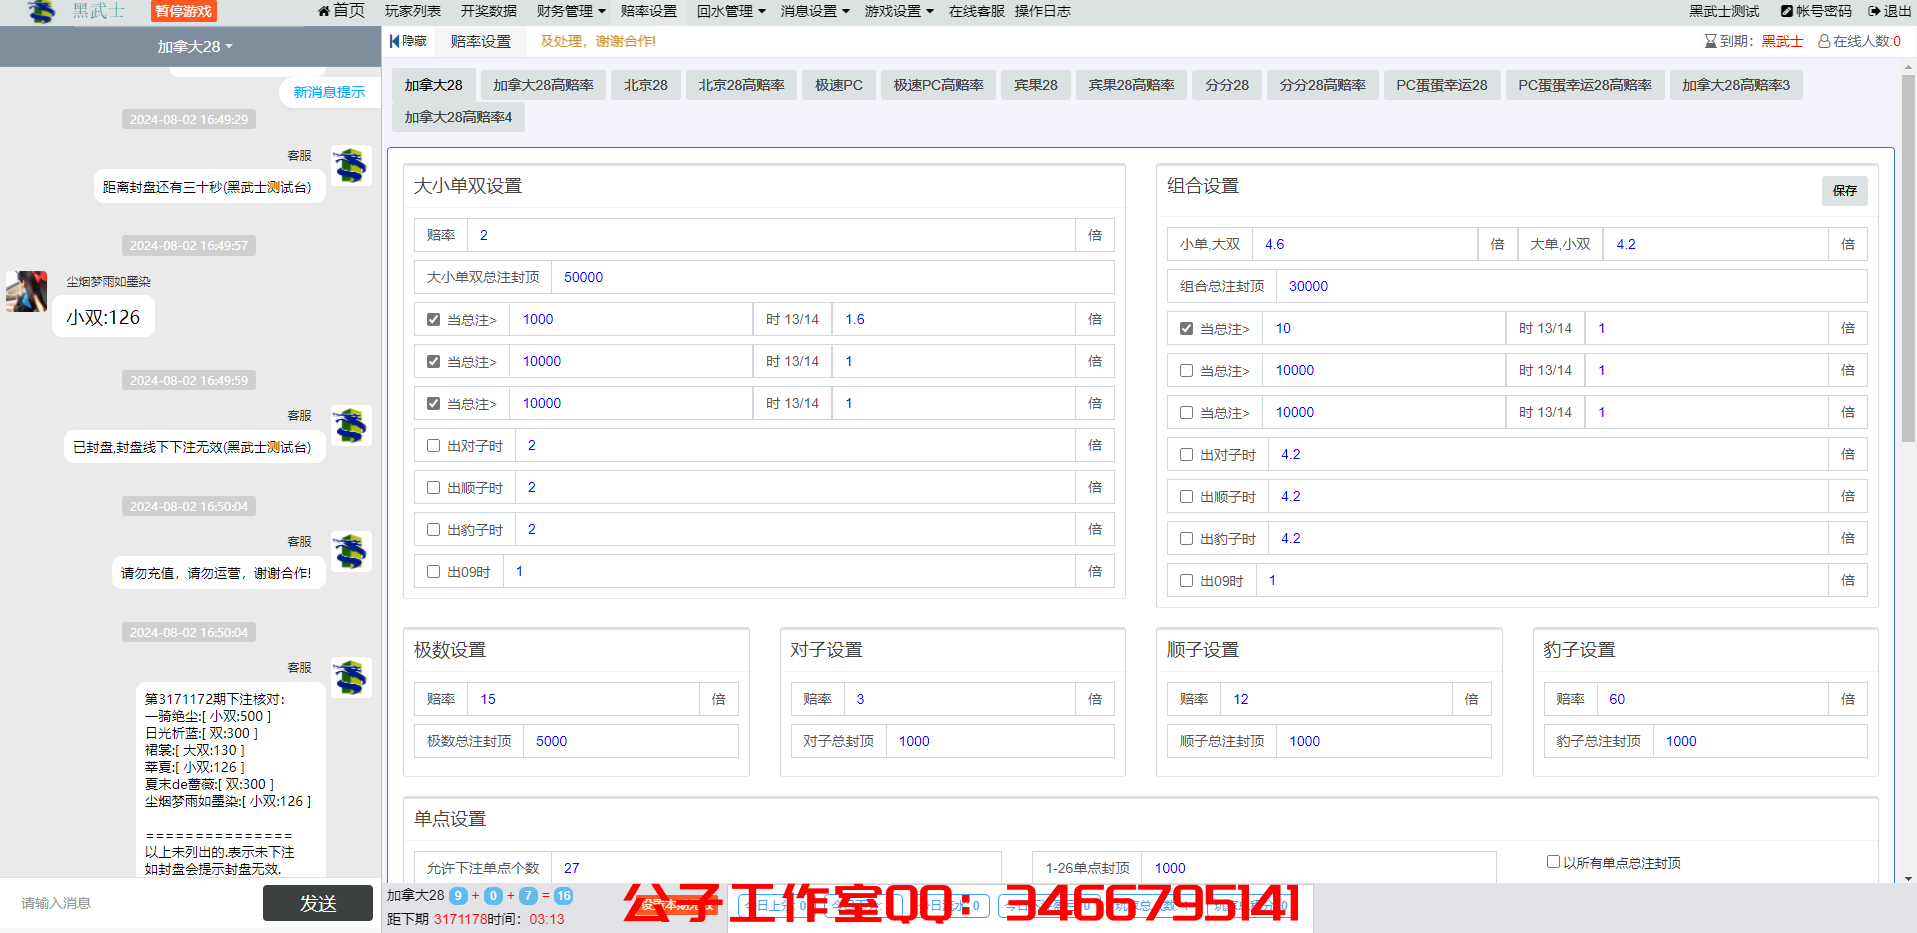Enable 出对子时 checkbox in 大小单双设置
The width and height of the screenshot is (1917, 933).
coord(433,446)
